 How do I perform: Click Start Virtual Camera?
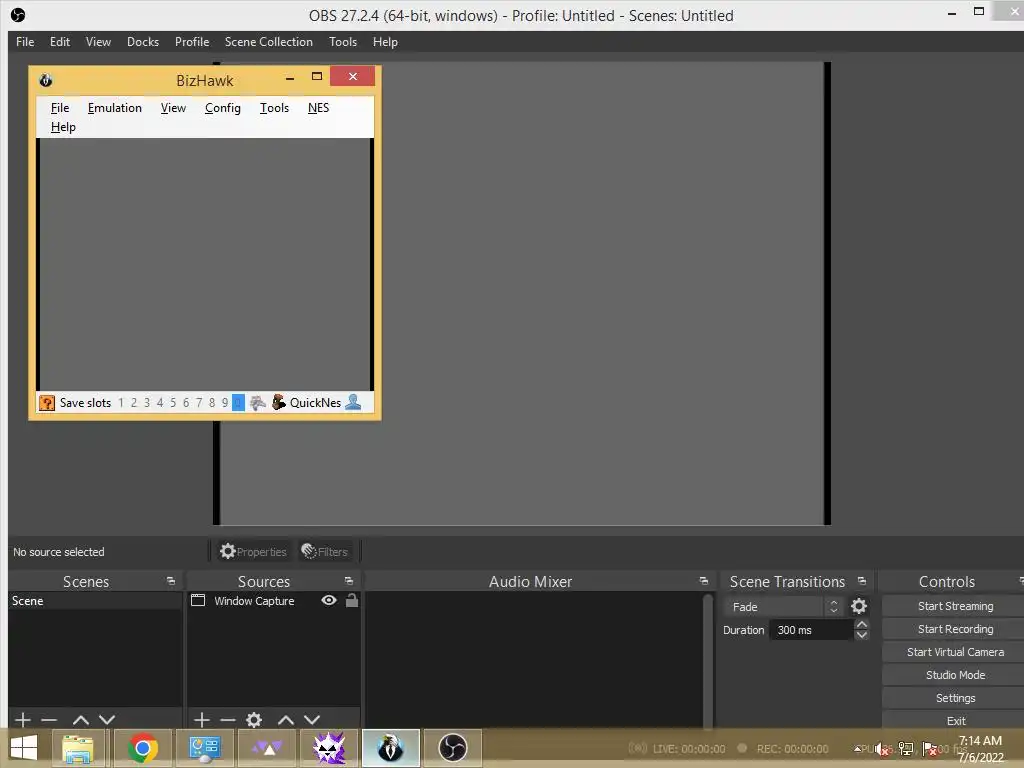[x=955, y=652]
